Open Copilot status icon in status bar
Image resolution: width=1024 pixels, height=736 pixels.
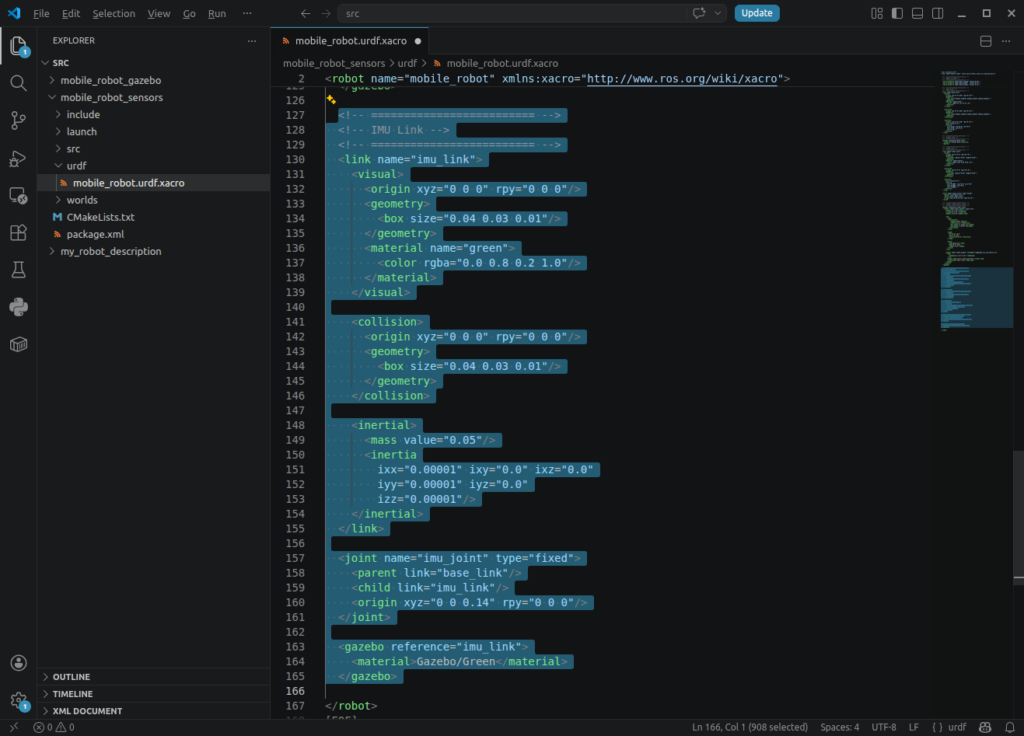point(985,727)
